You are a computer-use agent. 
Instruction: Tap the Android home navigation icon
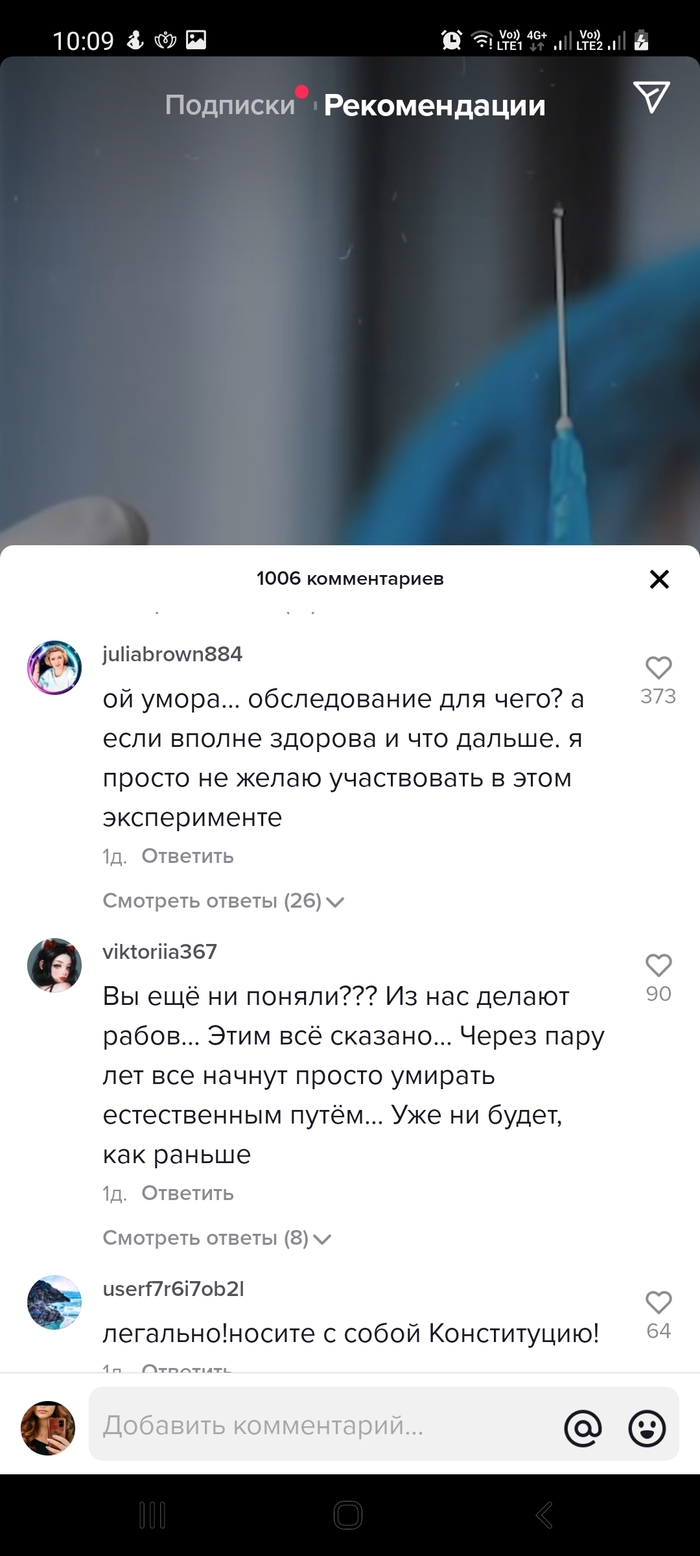348,1515
